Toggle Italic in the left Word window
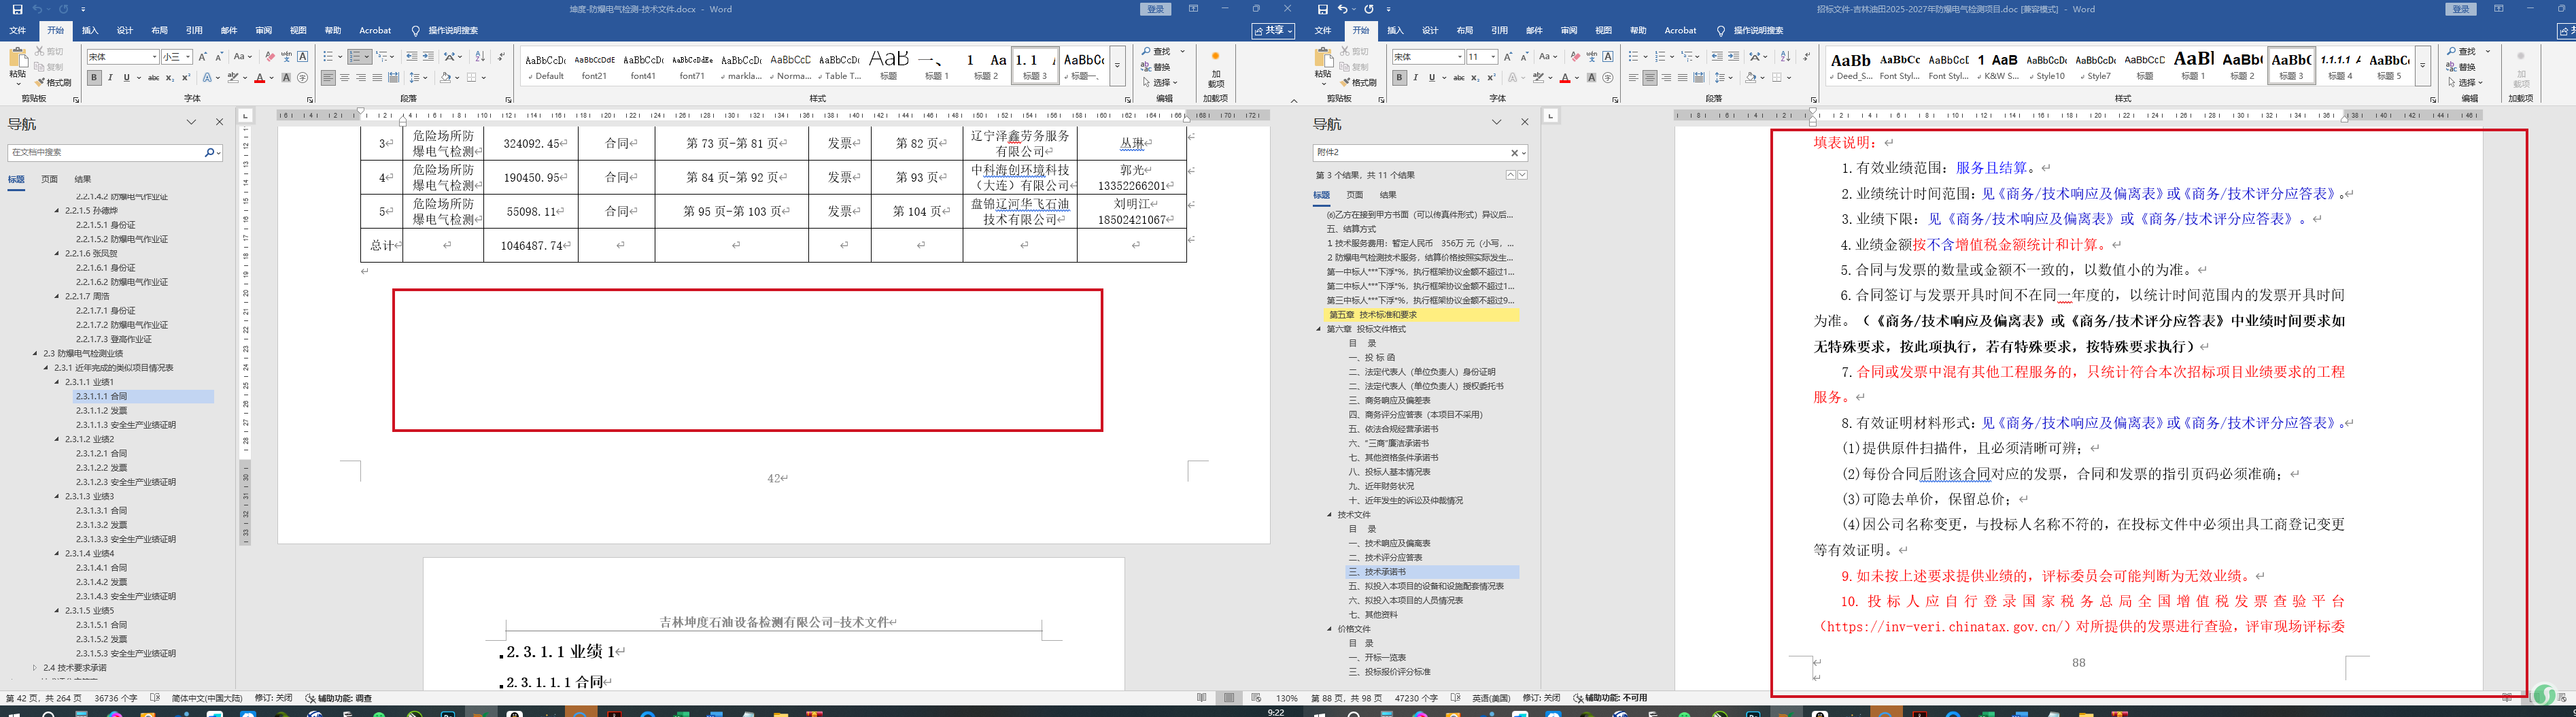The width and height of the screenshot is (2576, 717). point(110,77)
